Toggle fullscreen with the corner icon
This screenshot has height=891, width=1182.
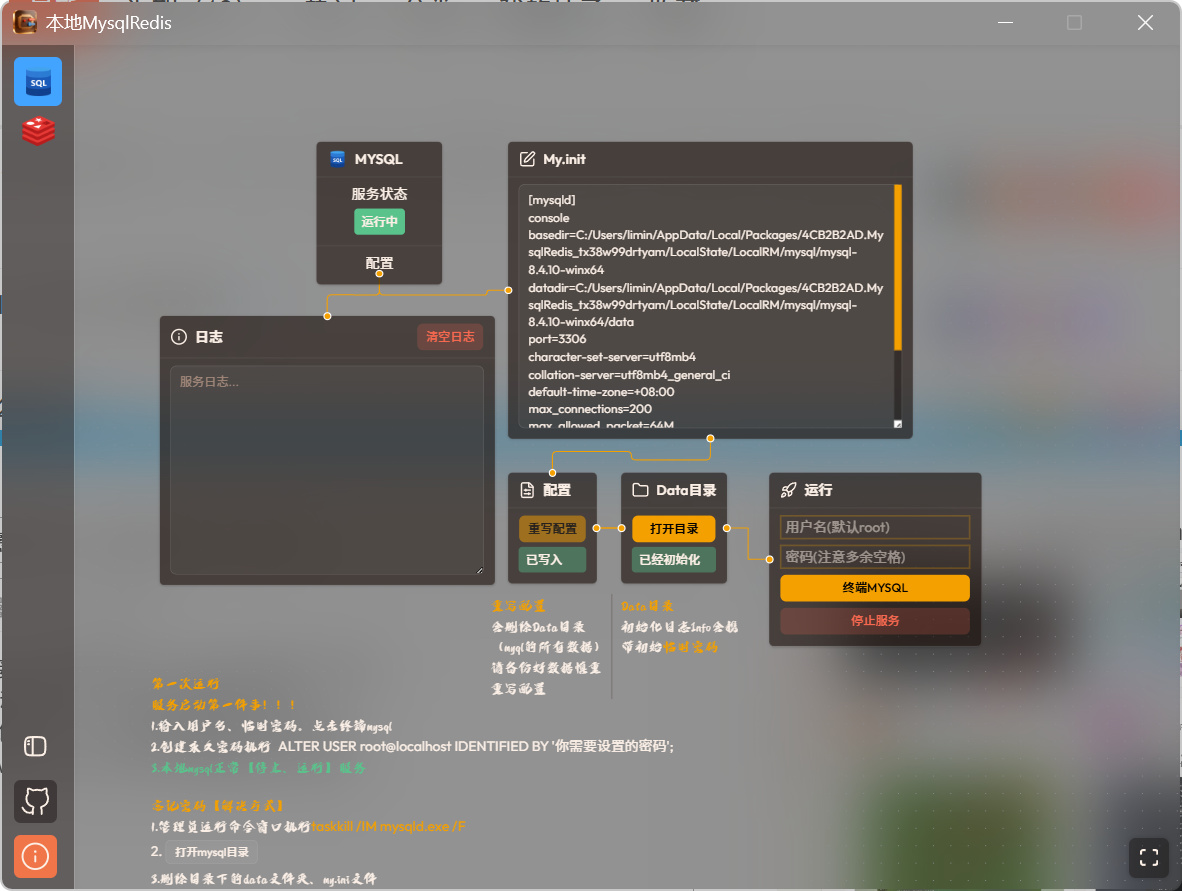[x=1149, y=858]
